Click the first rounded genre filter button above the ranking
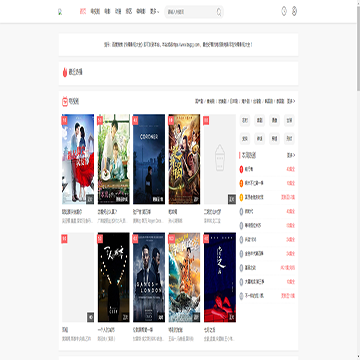Screen dimensions: 360x360 245,121
